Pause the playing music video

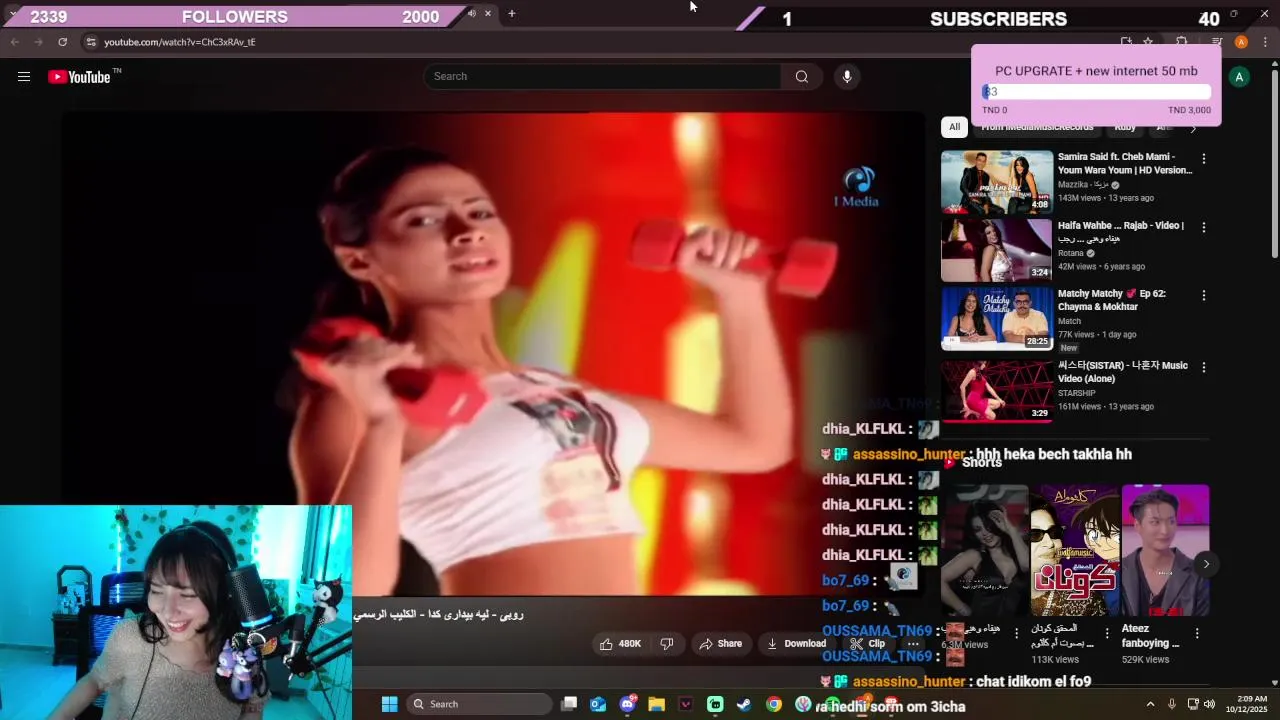click(493, 353)
